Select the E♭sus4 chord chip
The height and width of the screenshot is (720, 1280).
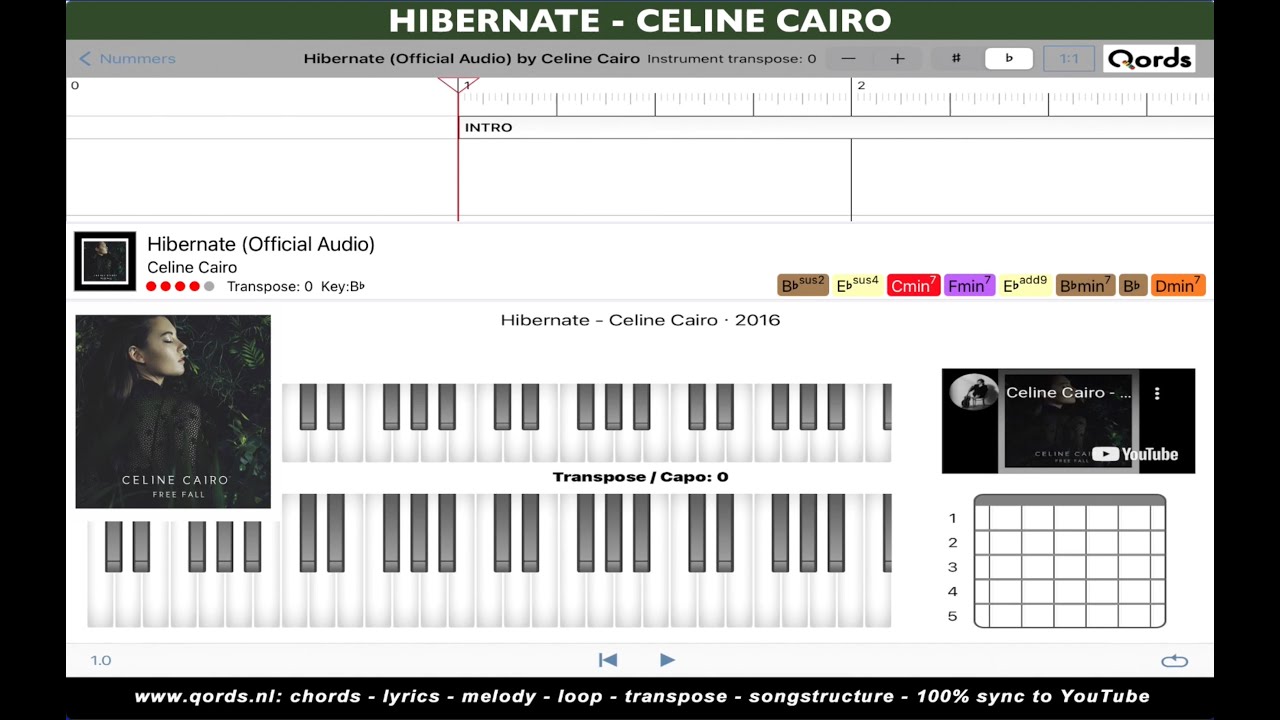click(857, 285)
